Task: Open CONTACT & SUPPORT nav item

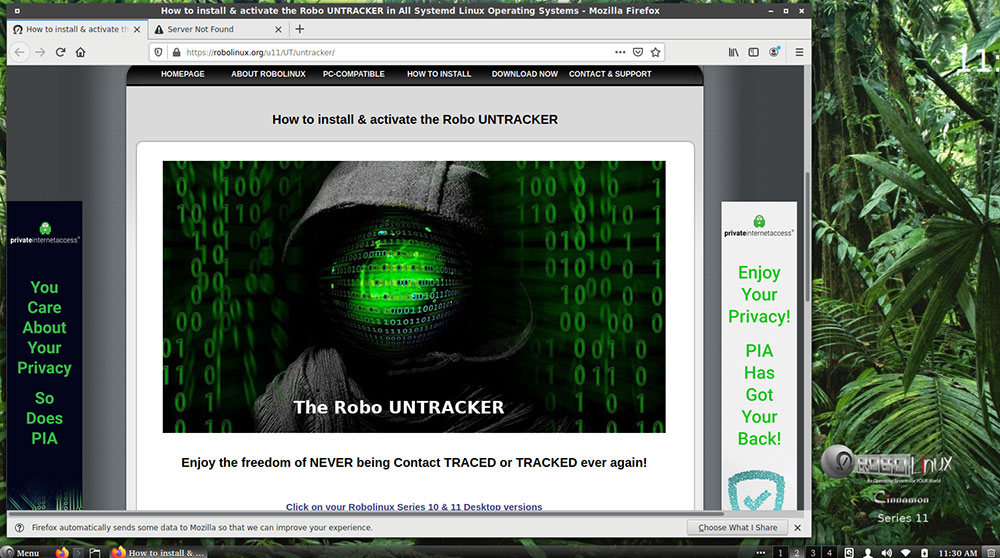Action: pos(610,74)
